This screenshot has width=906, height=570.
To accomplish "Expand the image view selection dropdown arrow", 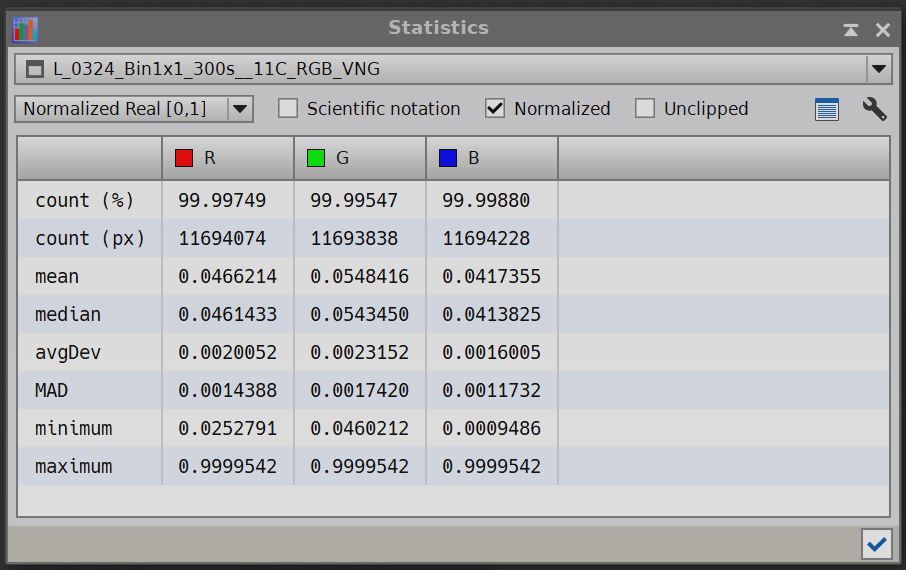I will (879, 69).
